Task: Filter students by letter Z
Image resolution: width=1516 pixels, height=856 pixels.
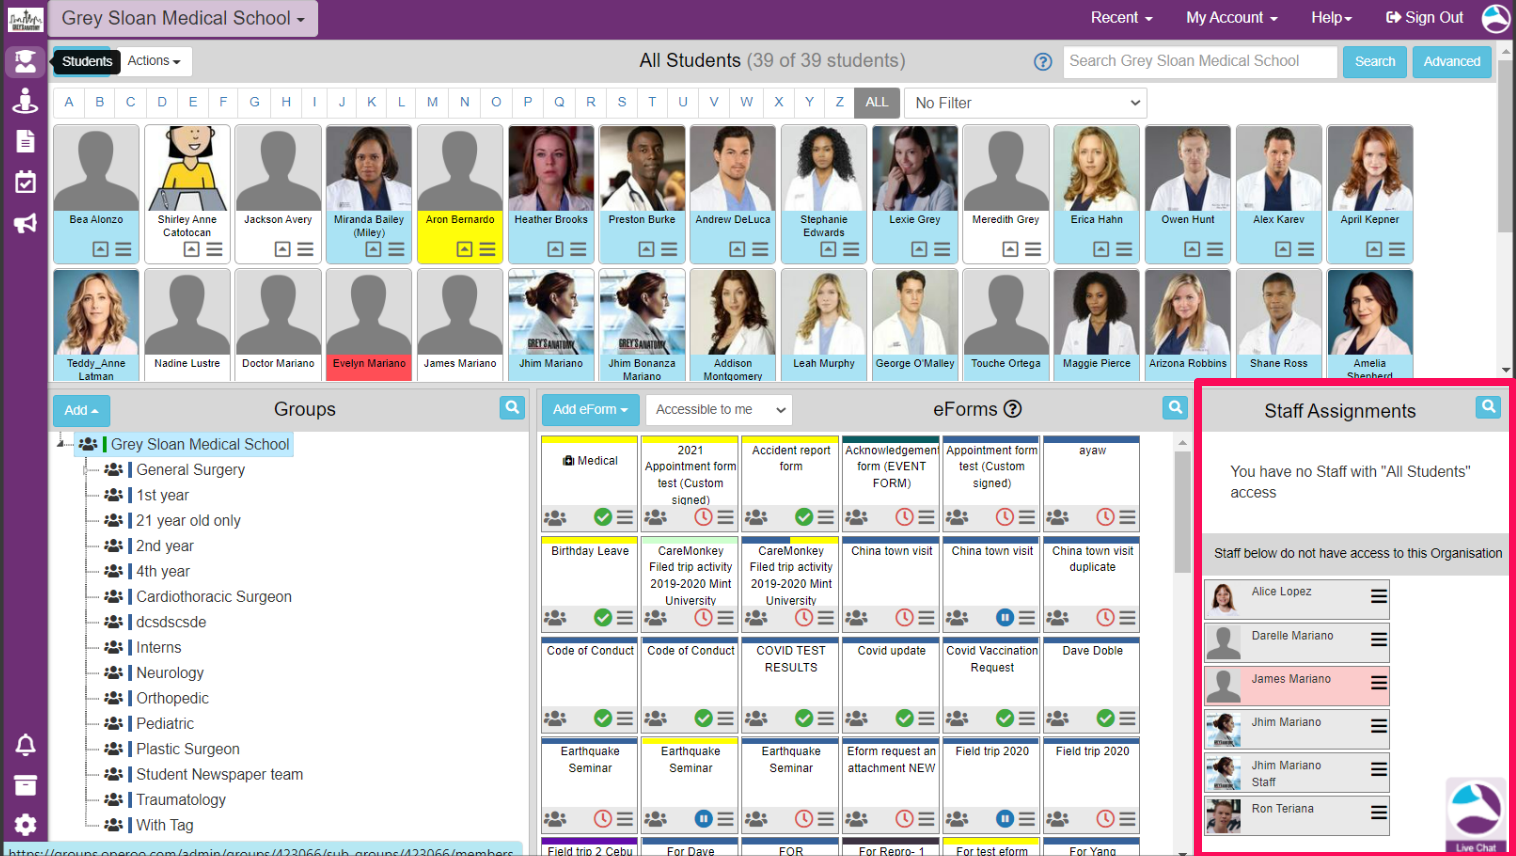Action: [840, 102]
